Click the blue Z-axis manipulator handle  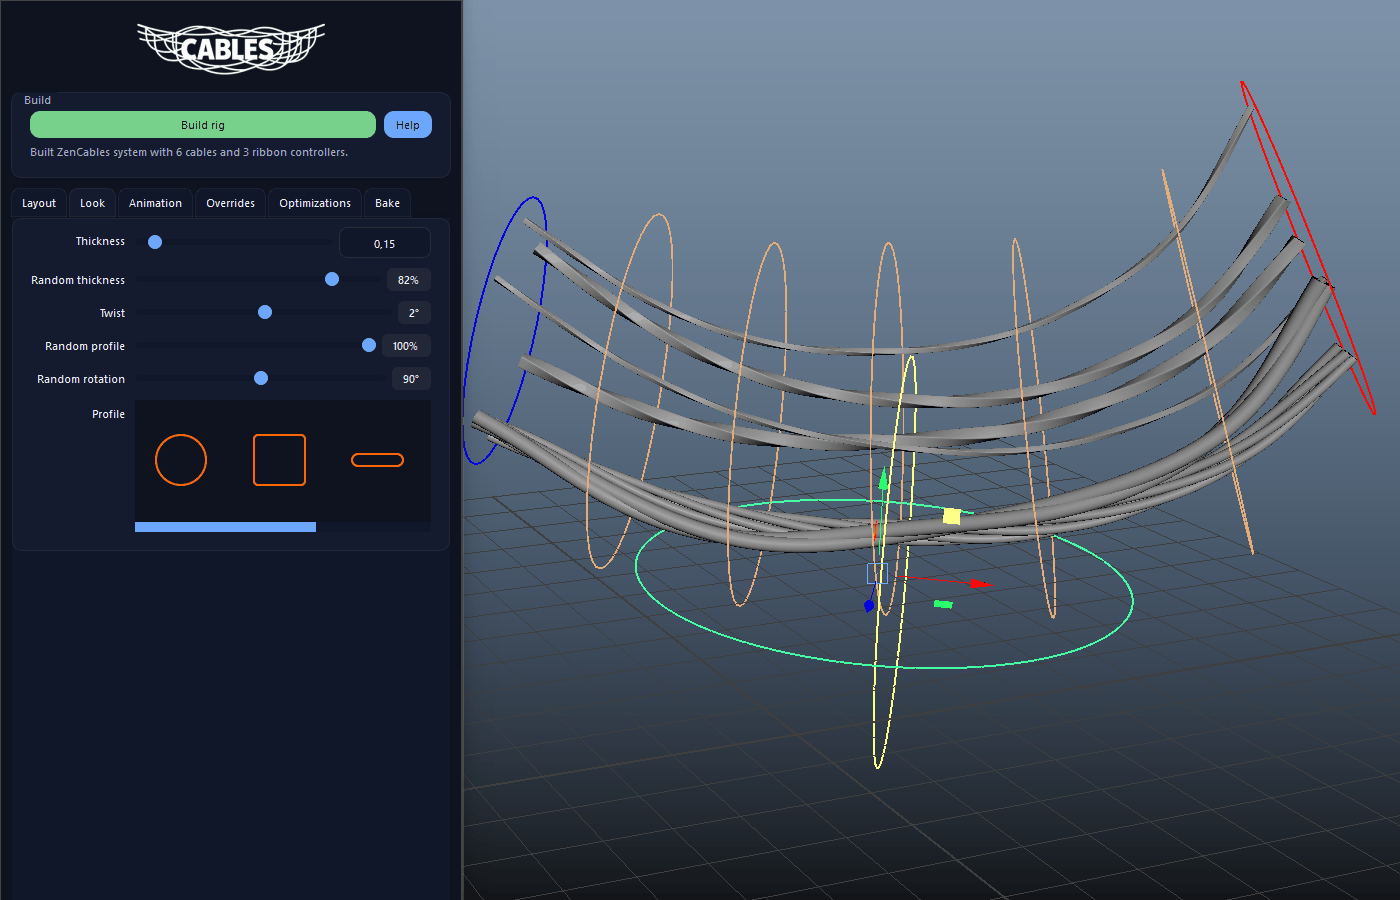(868, 605)
